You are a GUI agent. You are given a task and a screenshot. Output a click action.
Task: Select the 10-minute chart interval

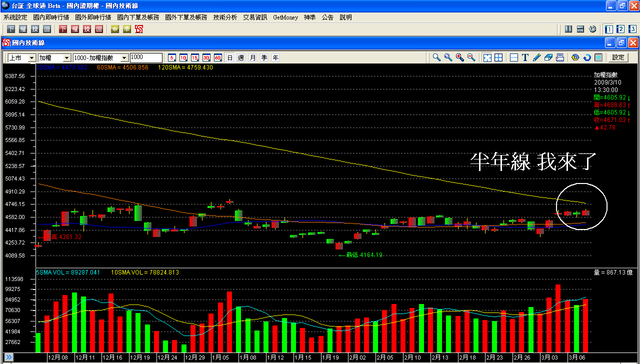click(183, 58)
